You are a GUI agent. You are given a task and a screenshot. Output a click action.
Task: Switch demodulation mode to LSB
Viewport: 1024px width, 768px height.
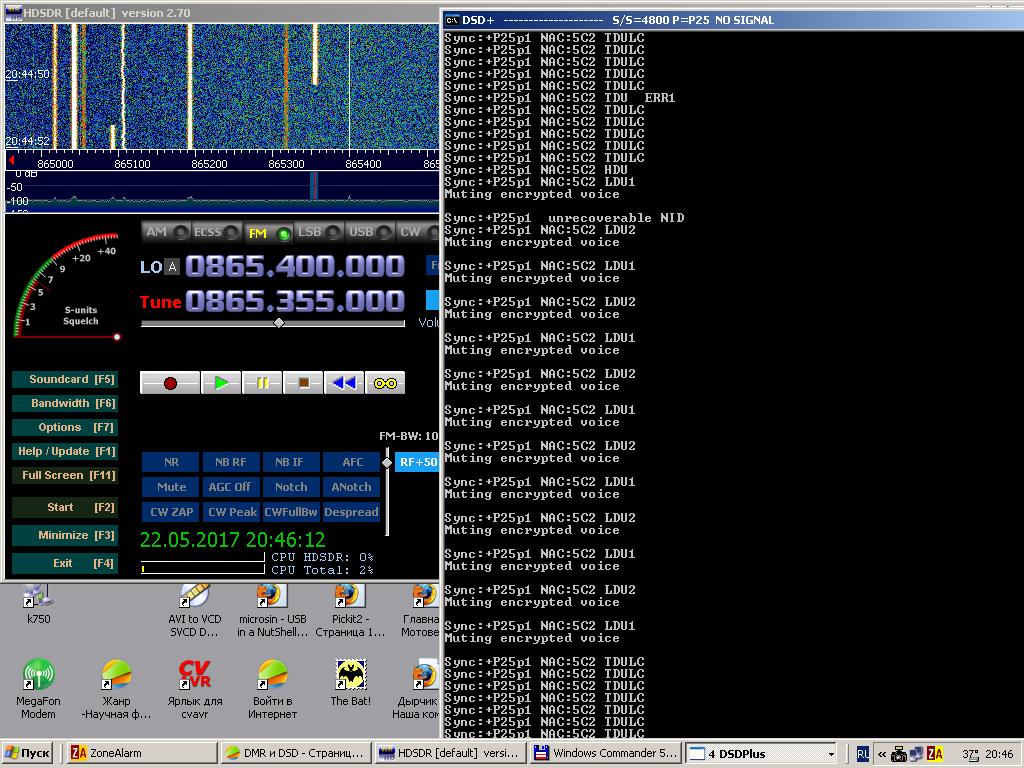point(319,232)
